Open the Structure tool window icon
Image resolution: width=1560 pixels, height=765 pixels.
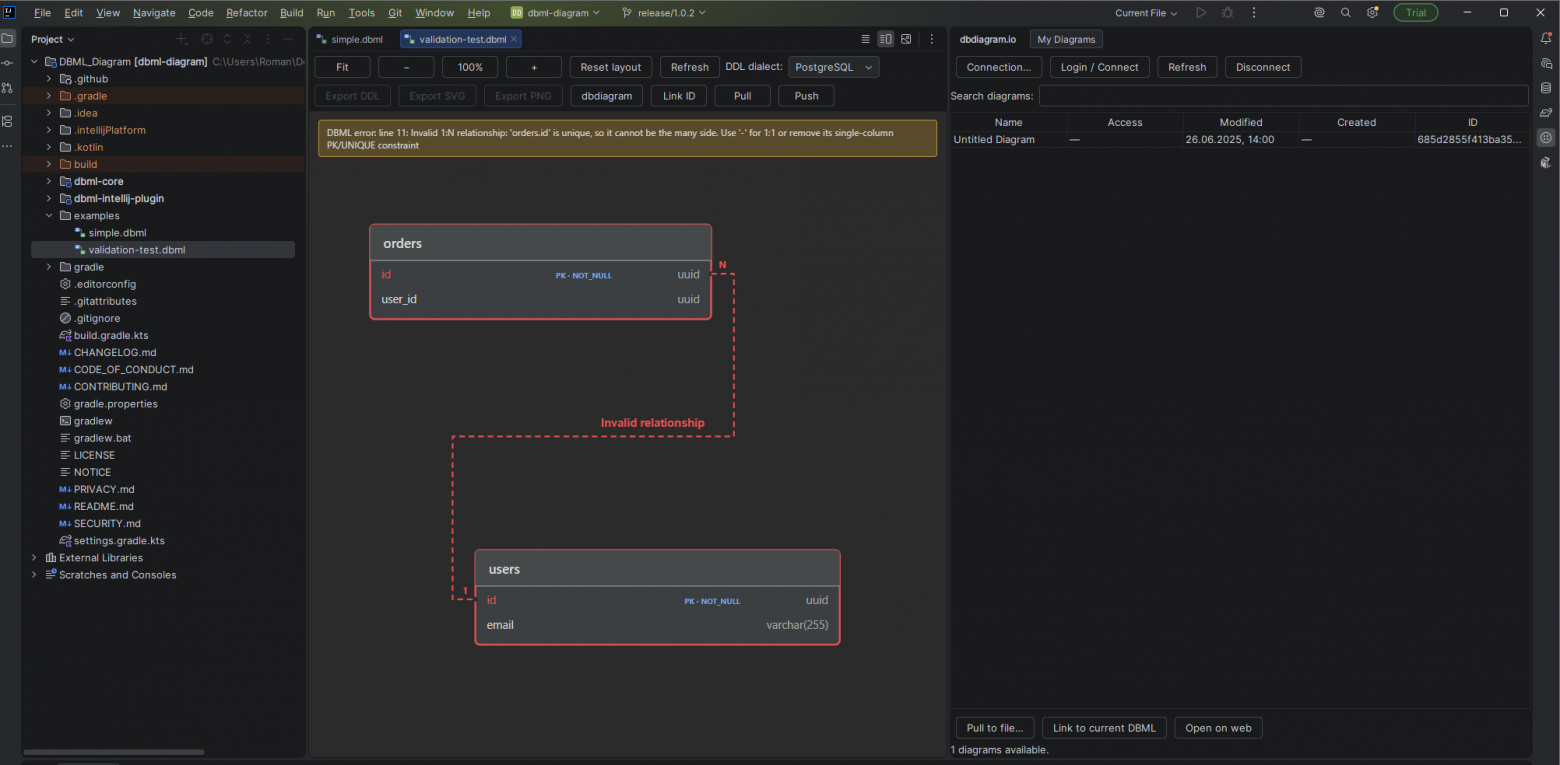[8, 121]
